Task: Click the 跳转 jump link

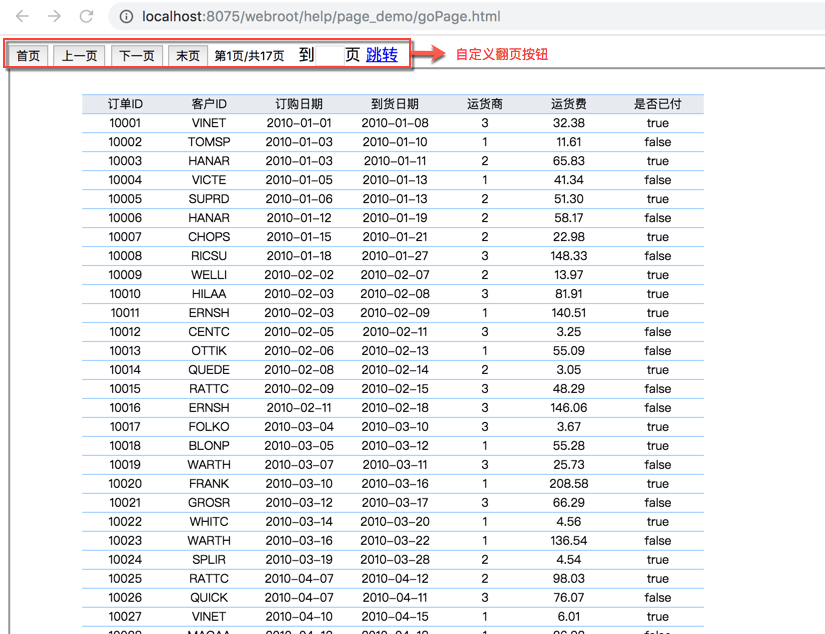Action: 381,55
